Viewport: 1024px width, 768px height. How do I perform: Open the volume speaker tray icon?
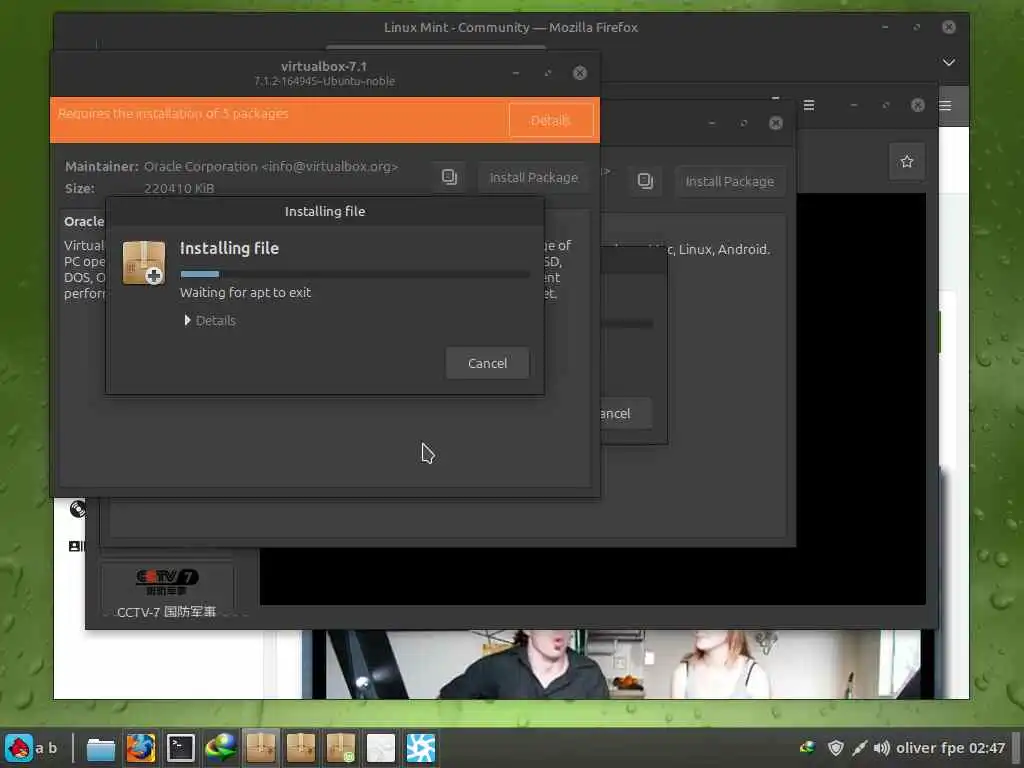tap(882, 748)
